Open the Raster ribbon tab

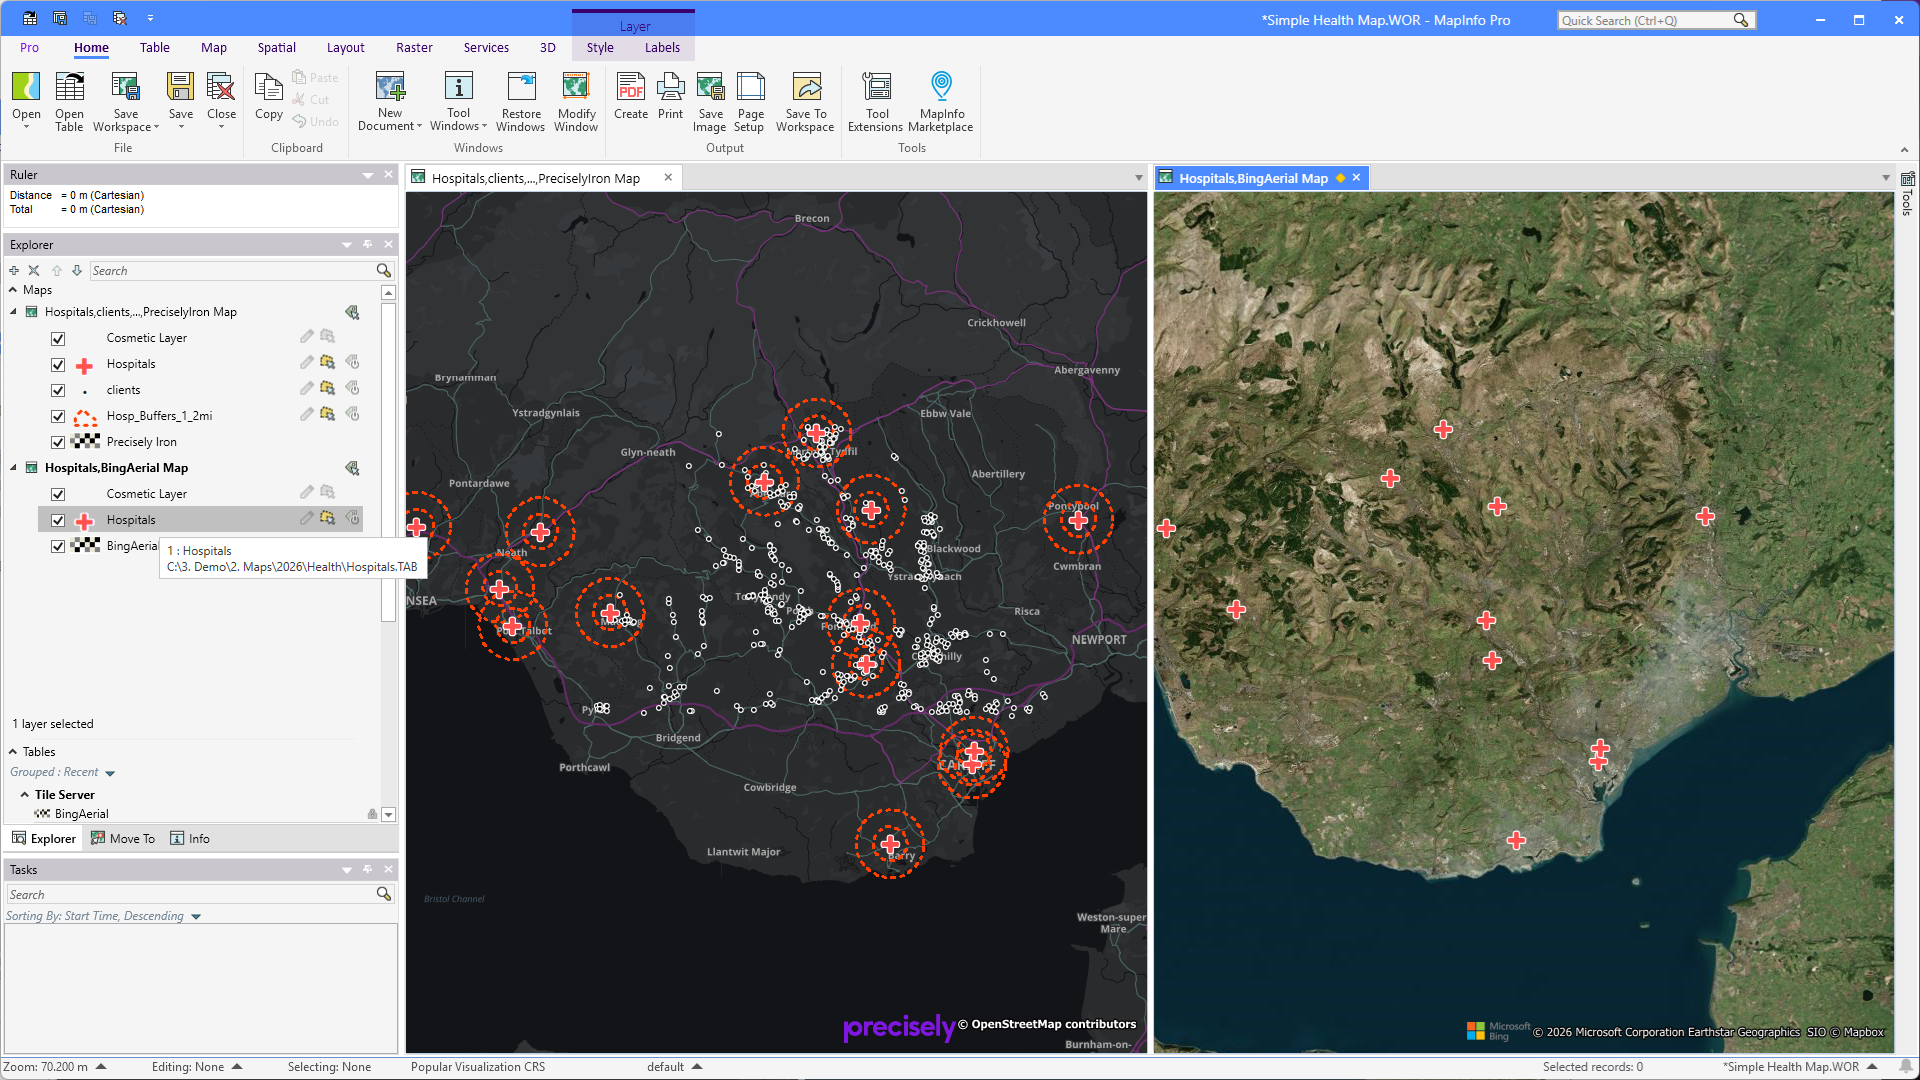(414, 47)
